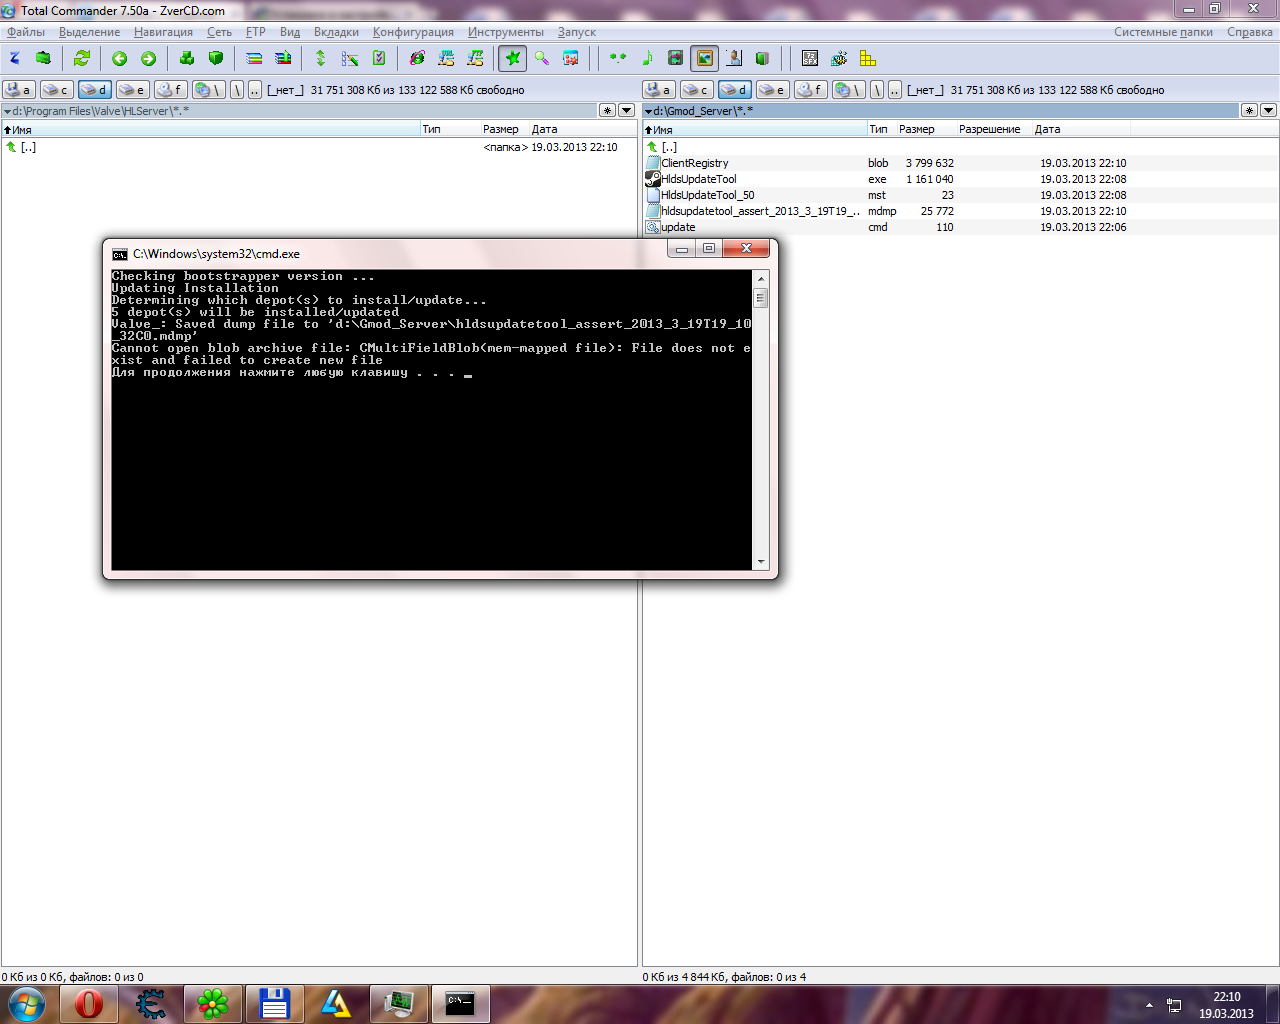Viewport: 1280px width, 1024px height.
Task: Open right panel directory history dropdown arrow
Action: [x=1268, y=110]
